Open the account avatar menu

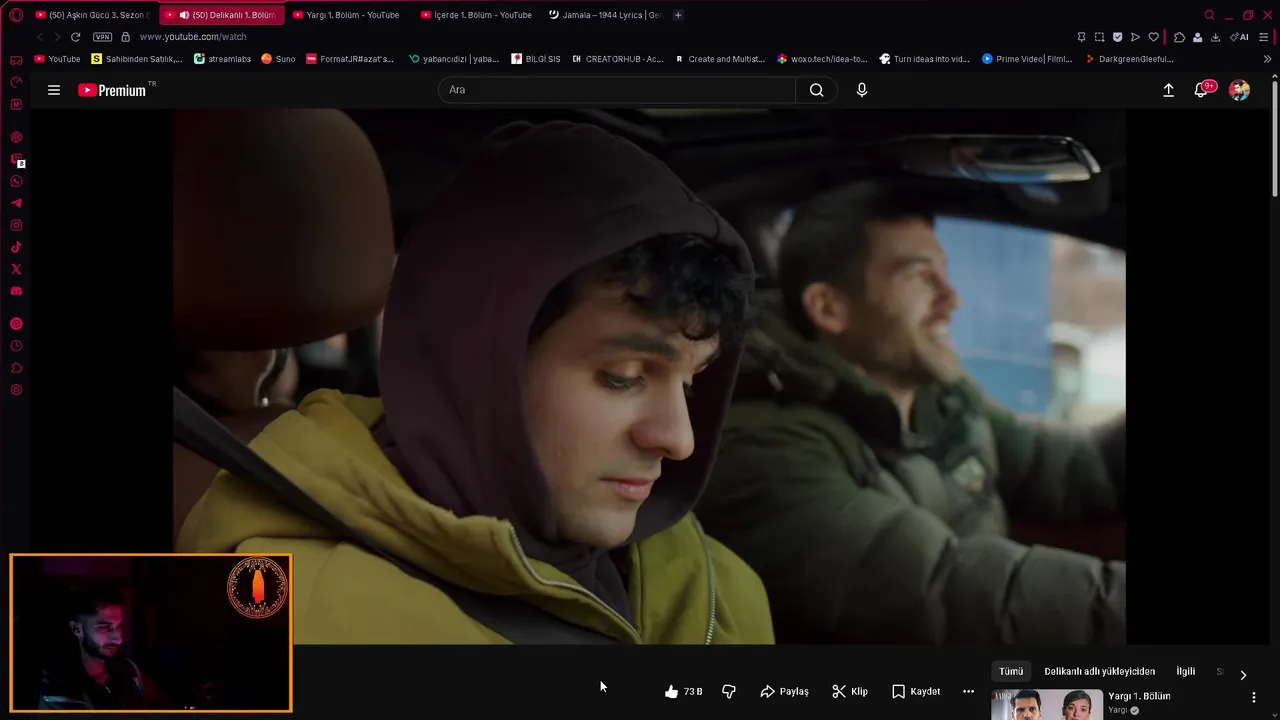click(x=1239, y=90)
